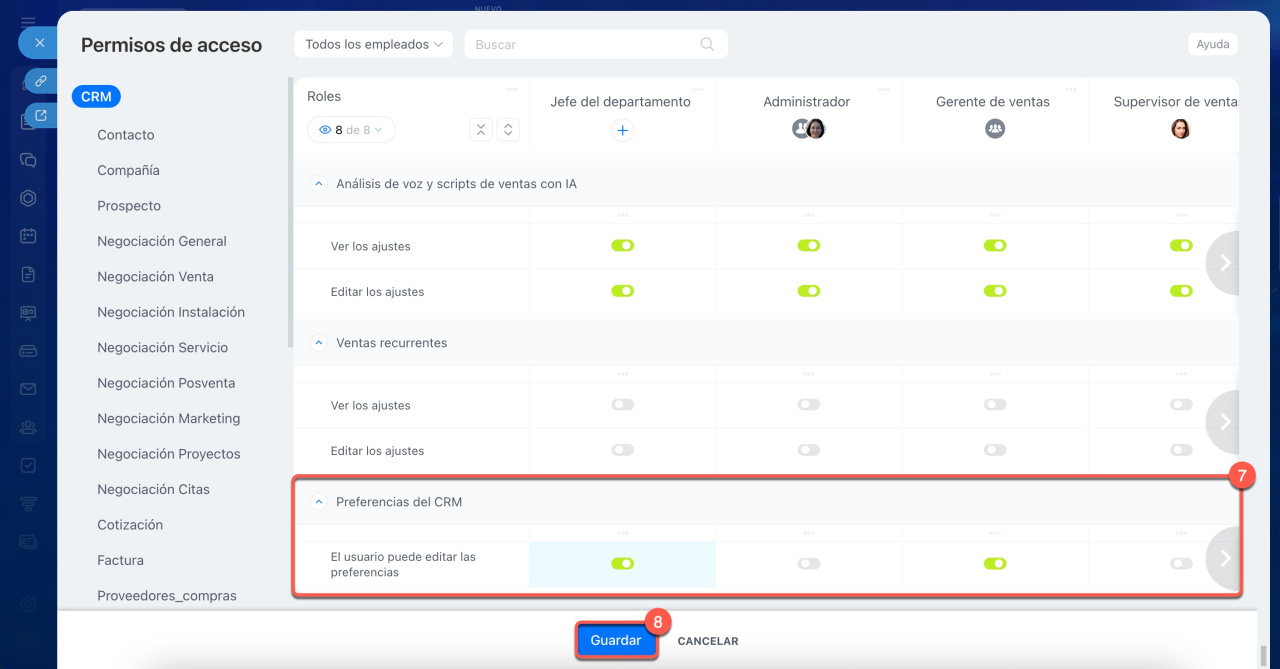This screenshot has height=669, width=1280.
Task: Open panel in new window icon
Action: point(40,116)
